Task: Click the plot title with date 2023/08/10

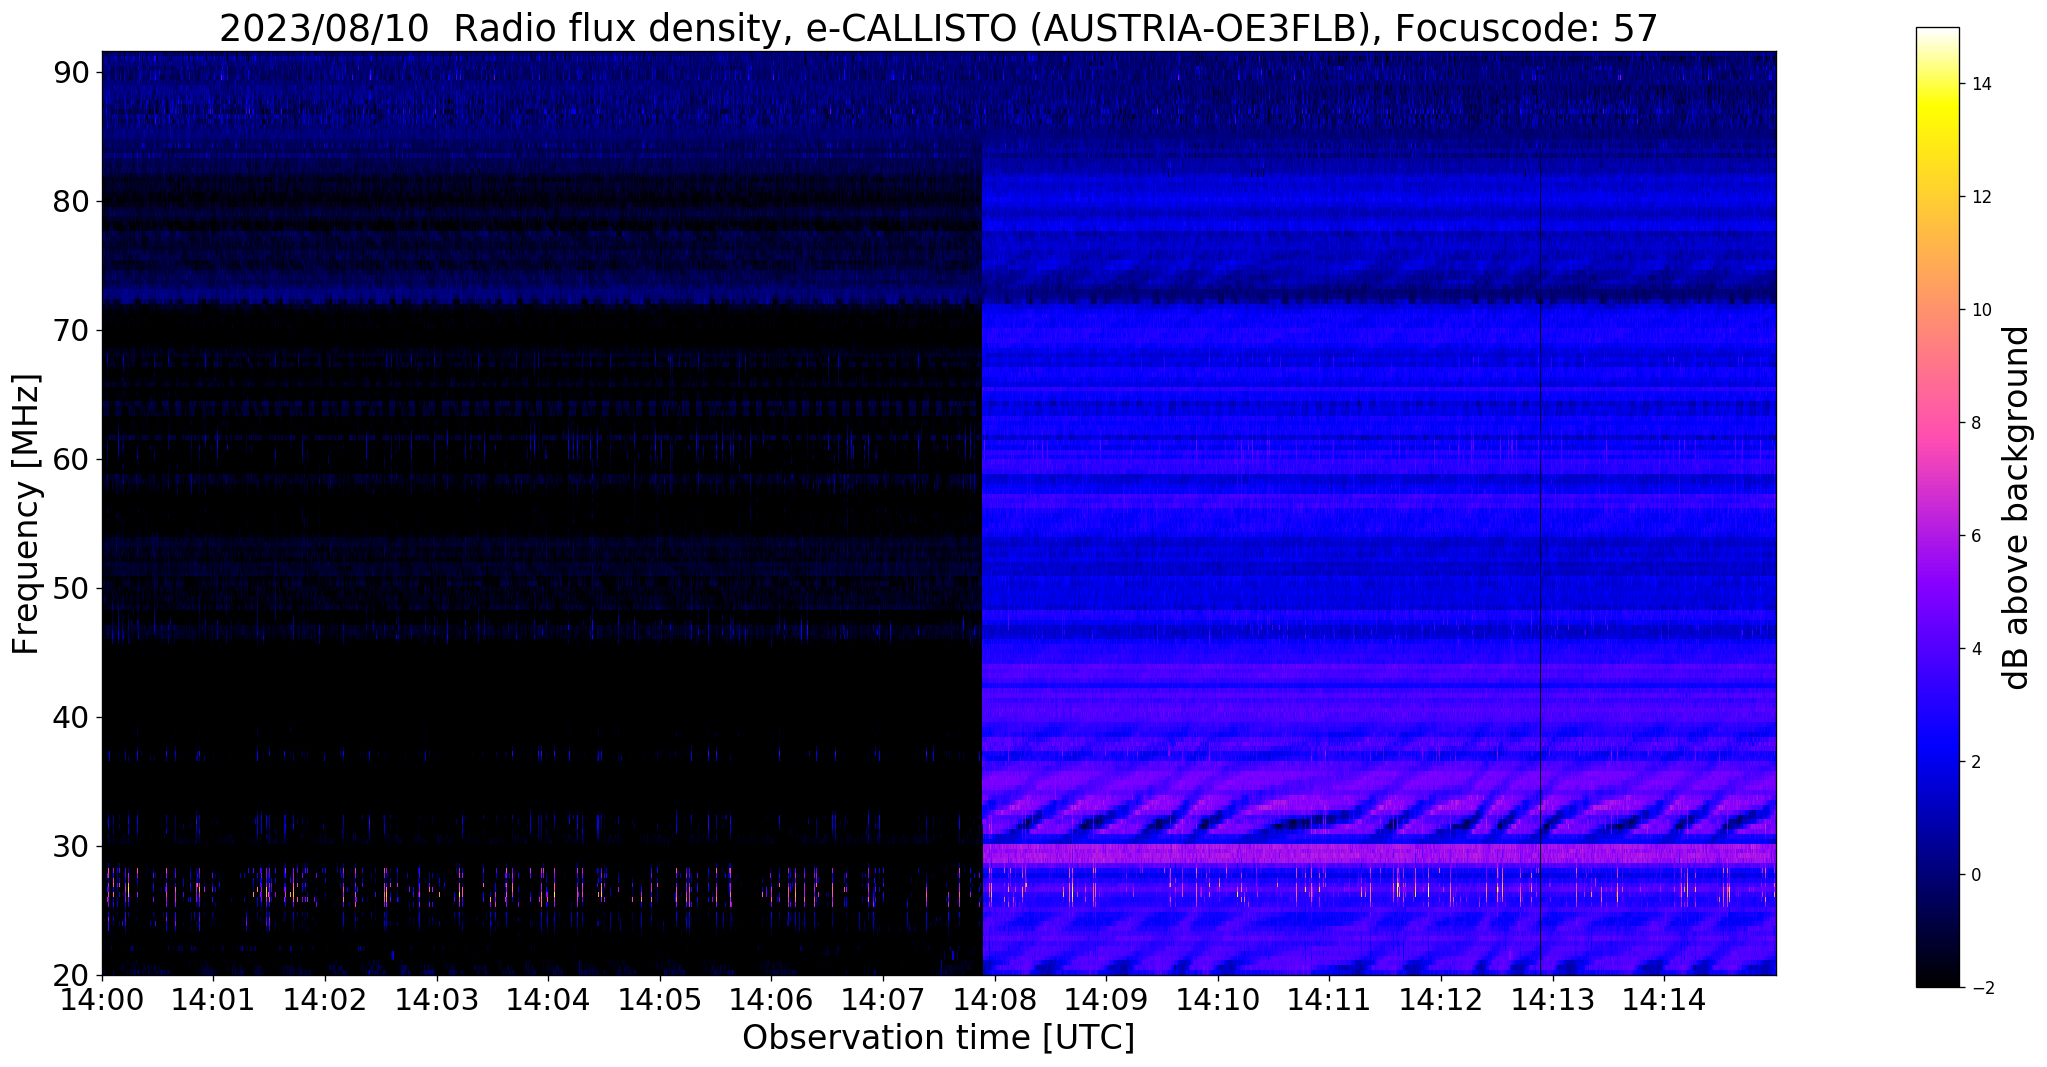Action: 938,29
